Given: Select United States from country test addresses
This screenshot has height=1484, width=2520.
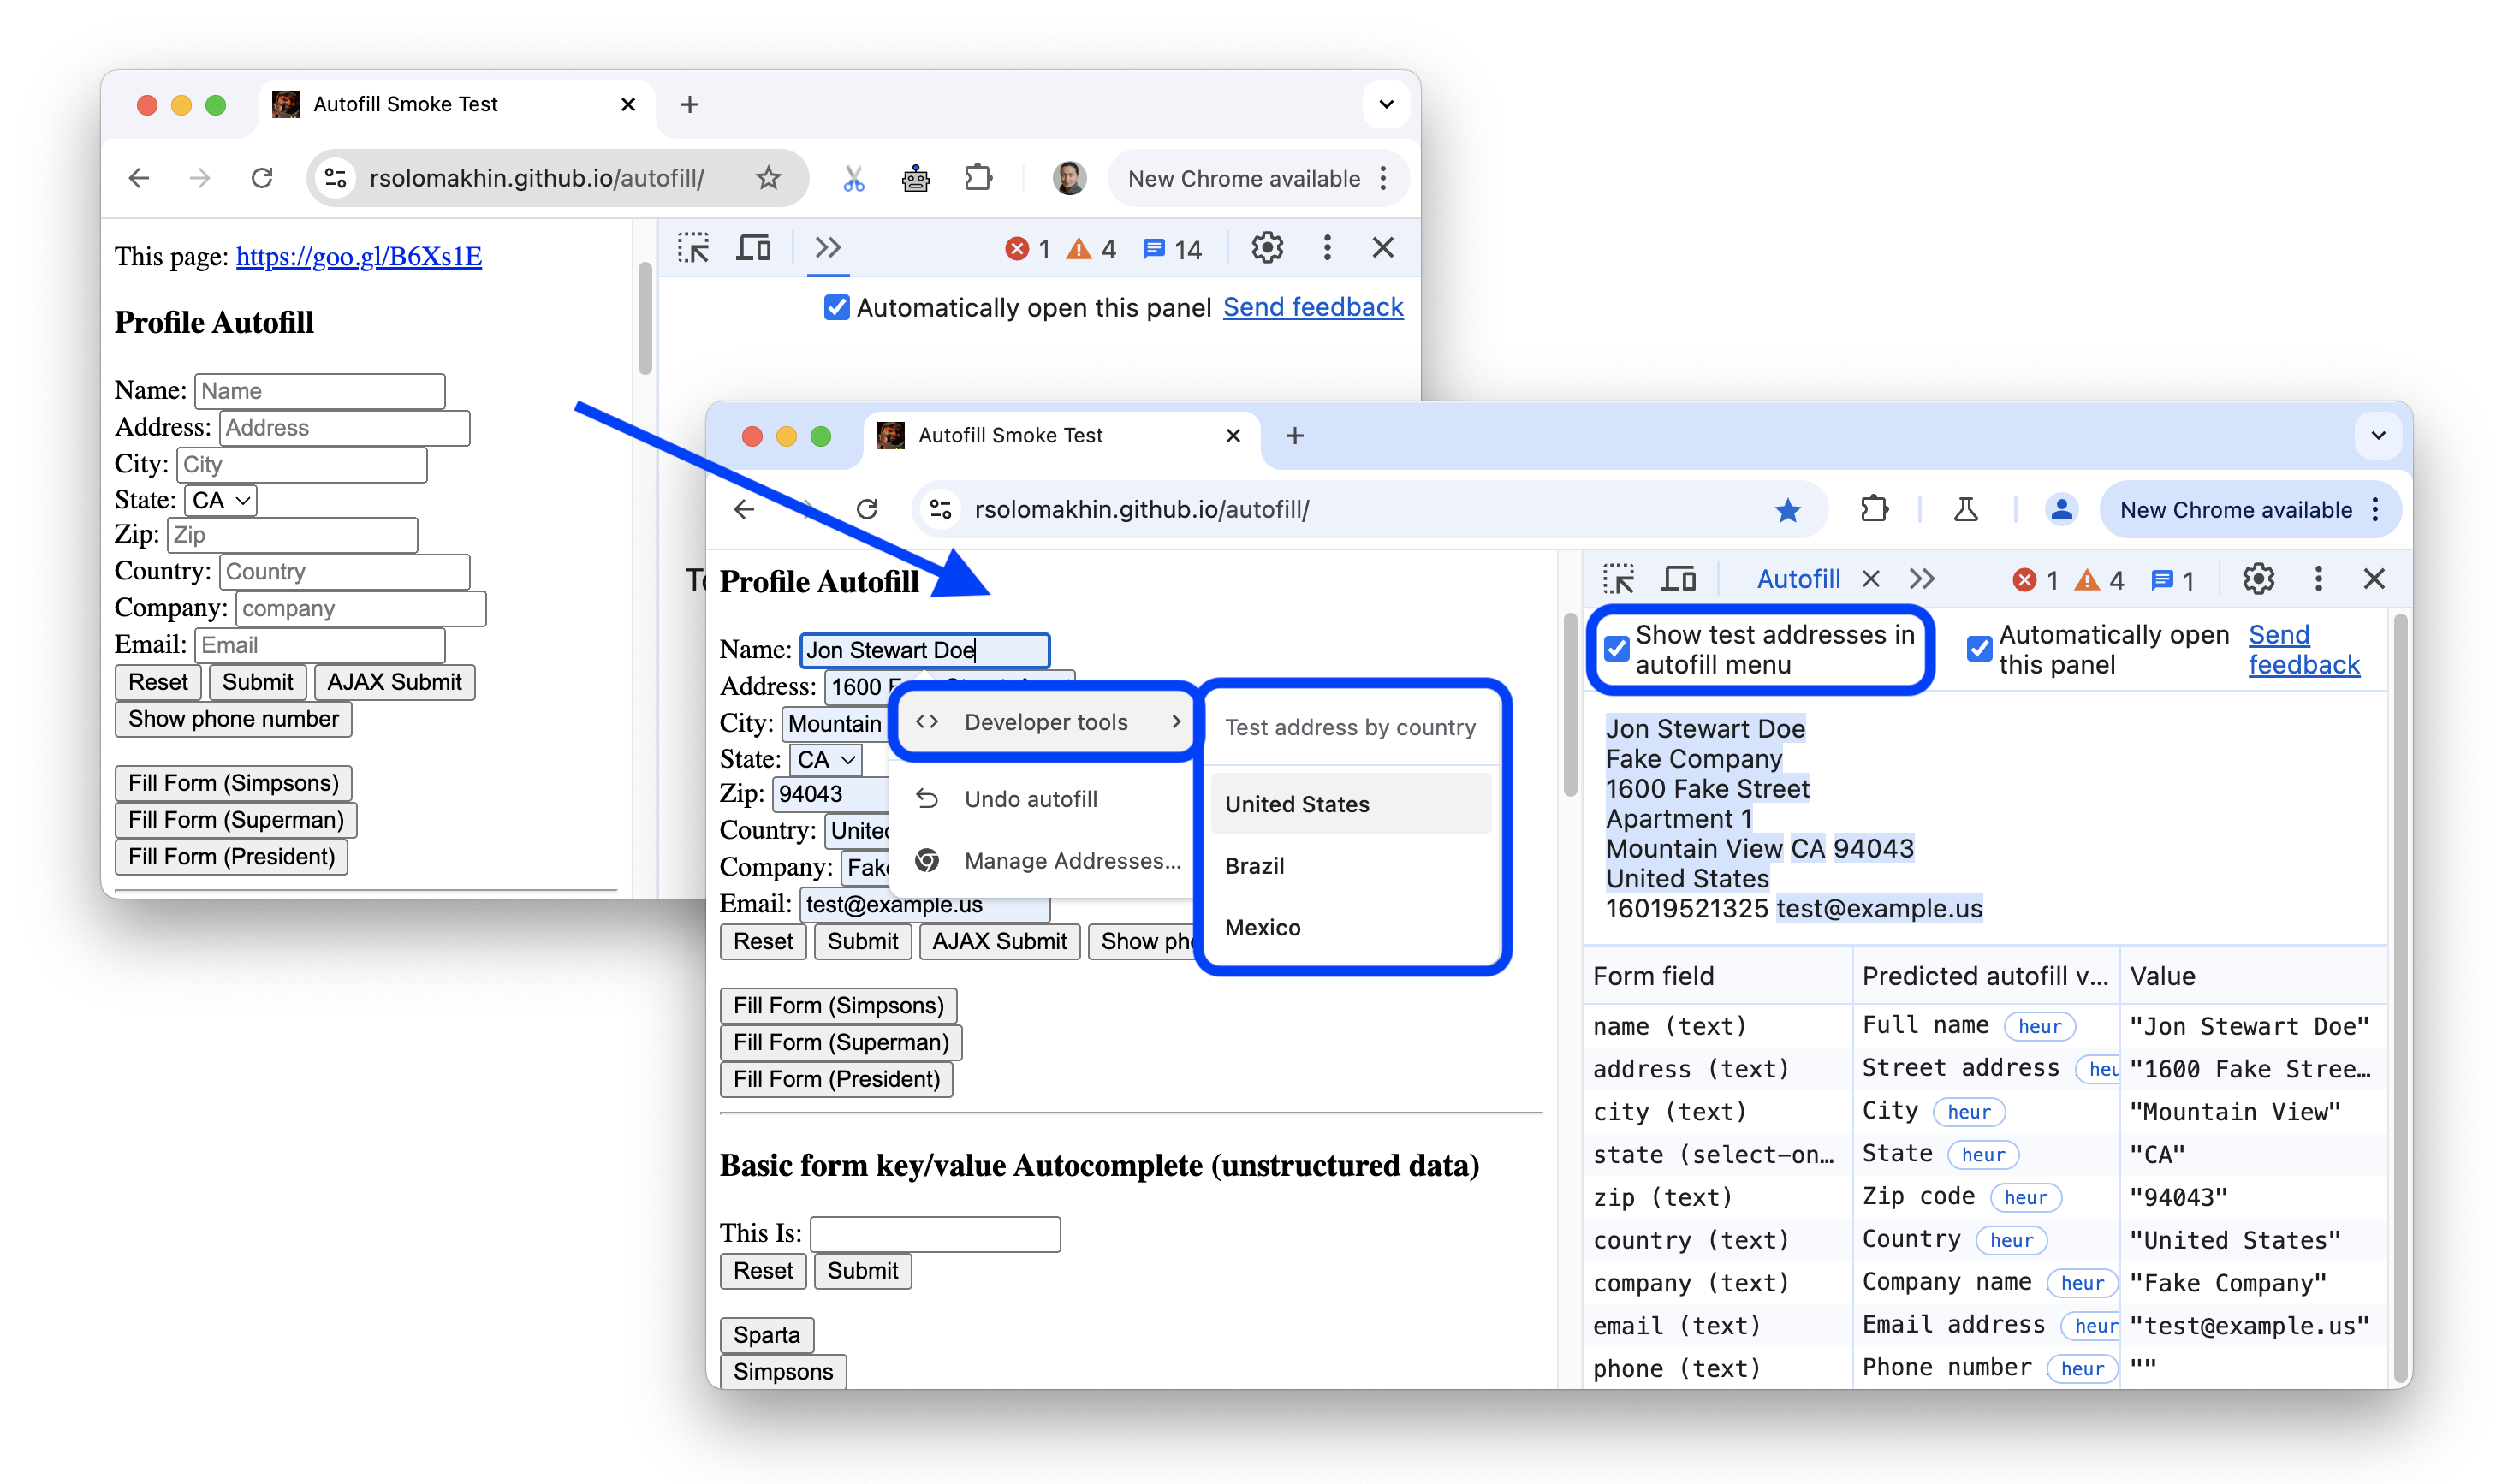Looking at the screenshot, I should 1298,804.
